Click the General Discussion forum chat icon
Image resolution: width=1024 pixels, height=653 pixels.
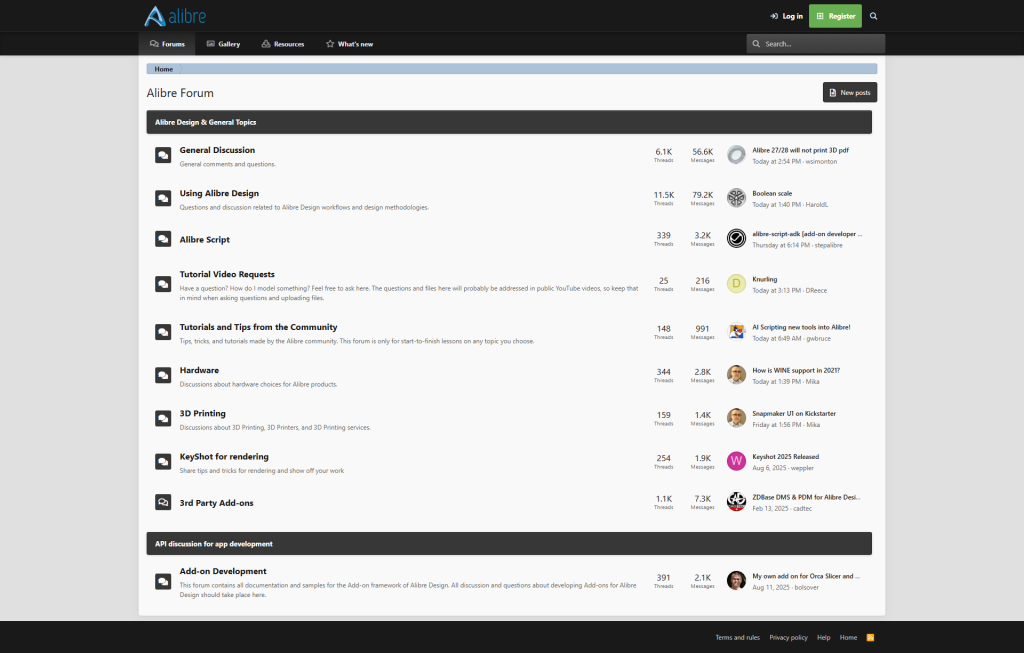tap(163, 155)
